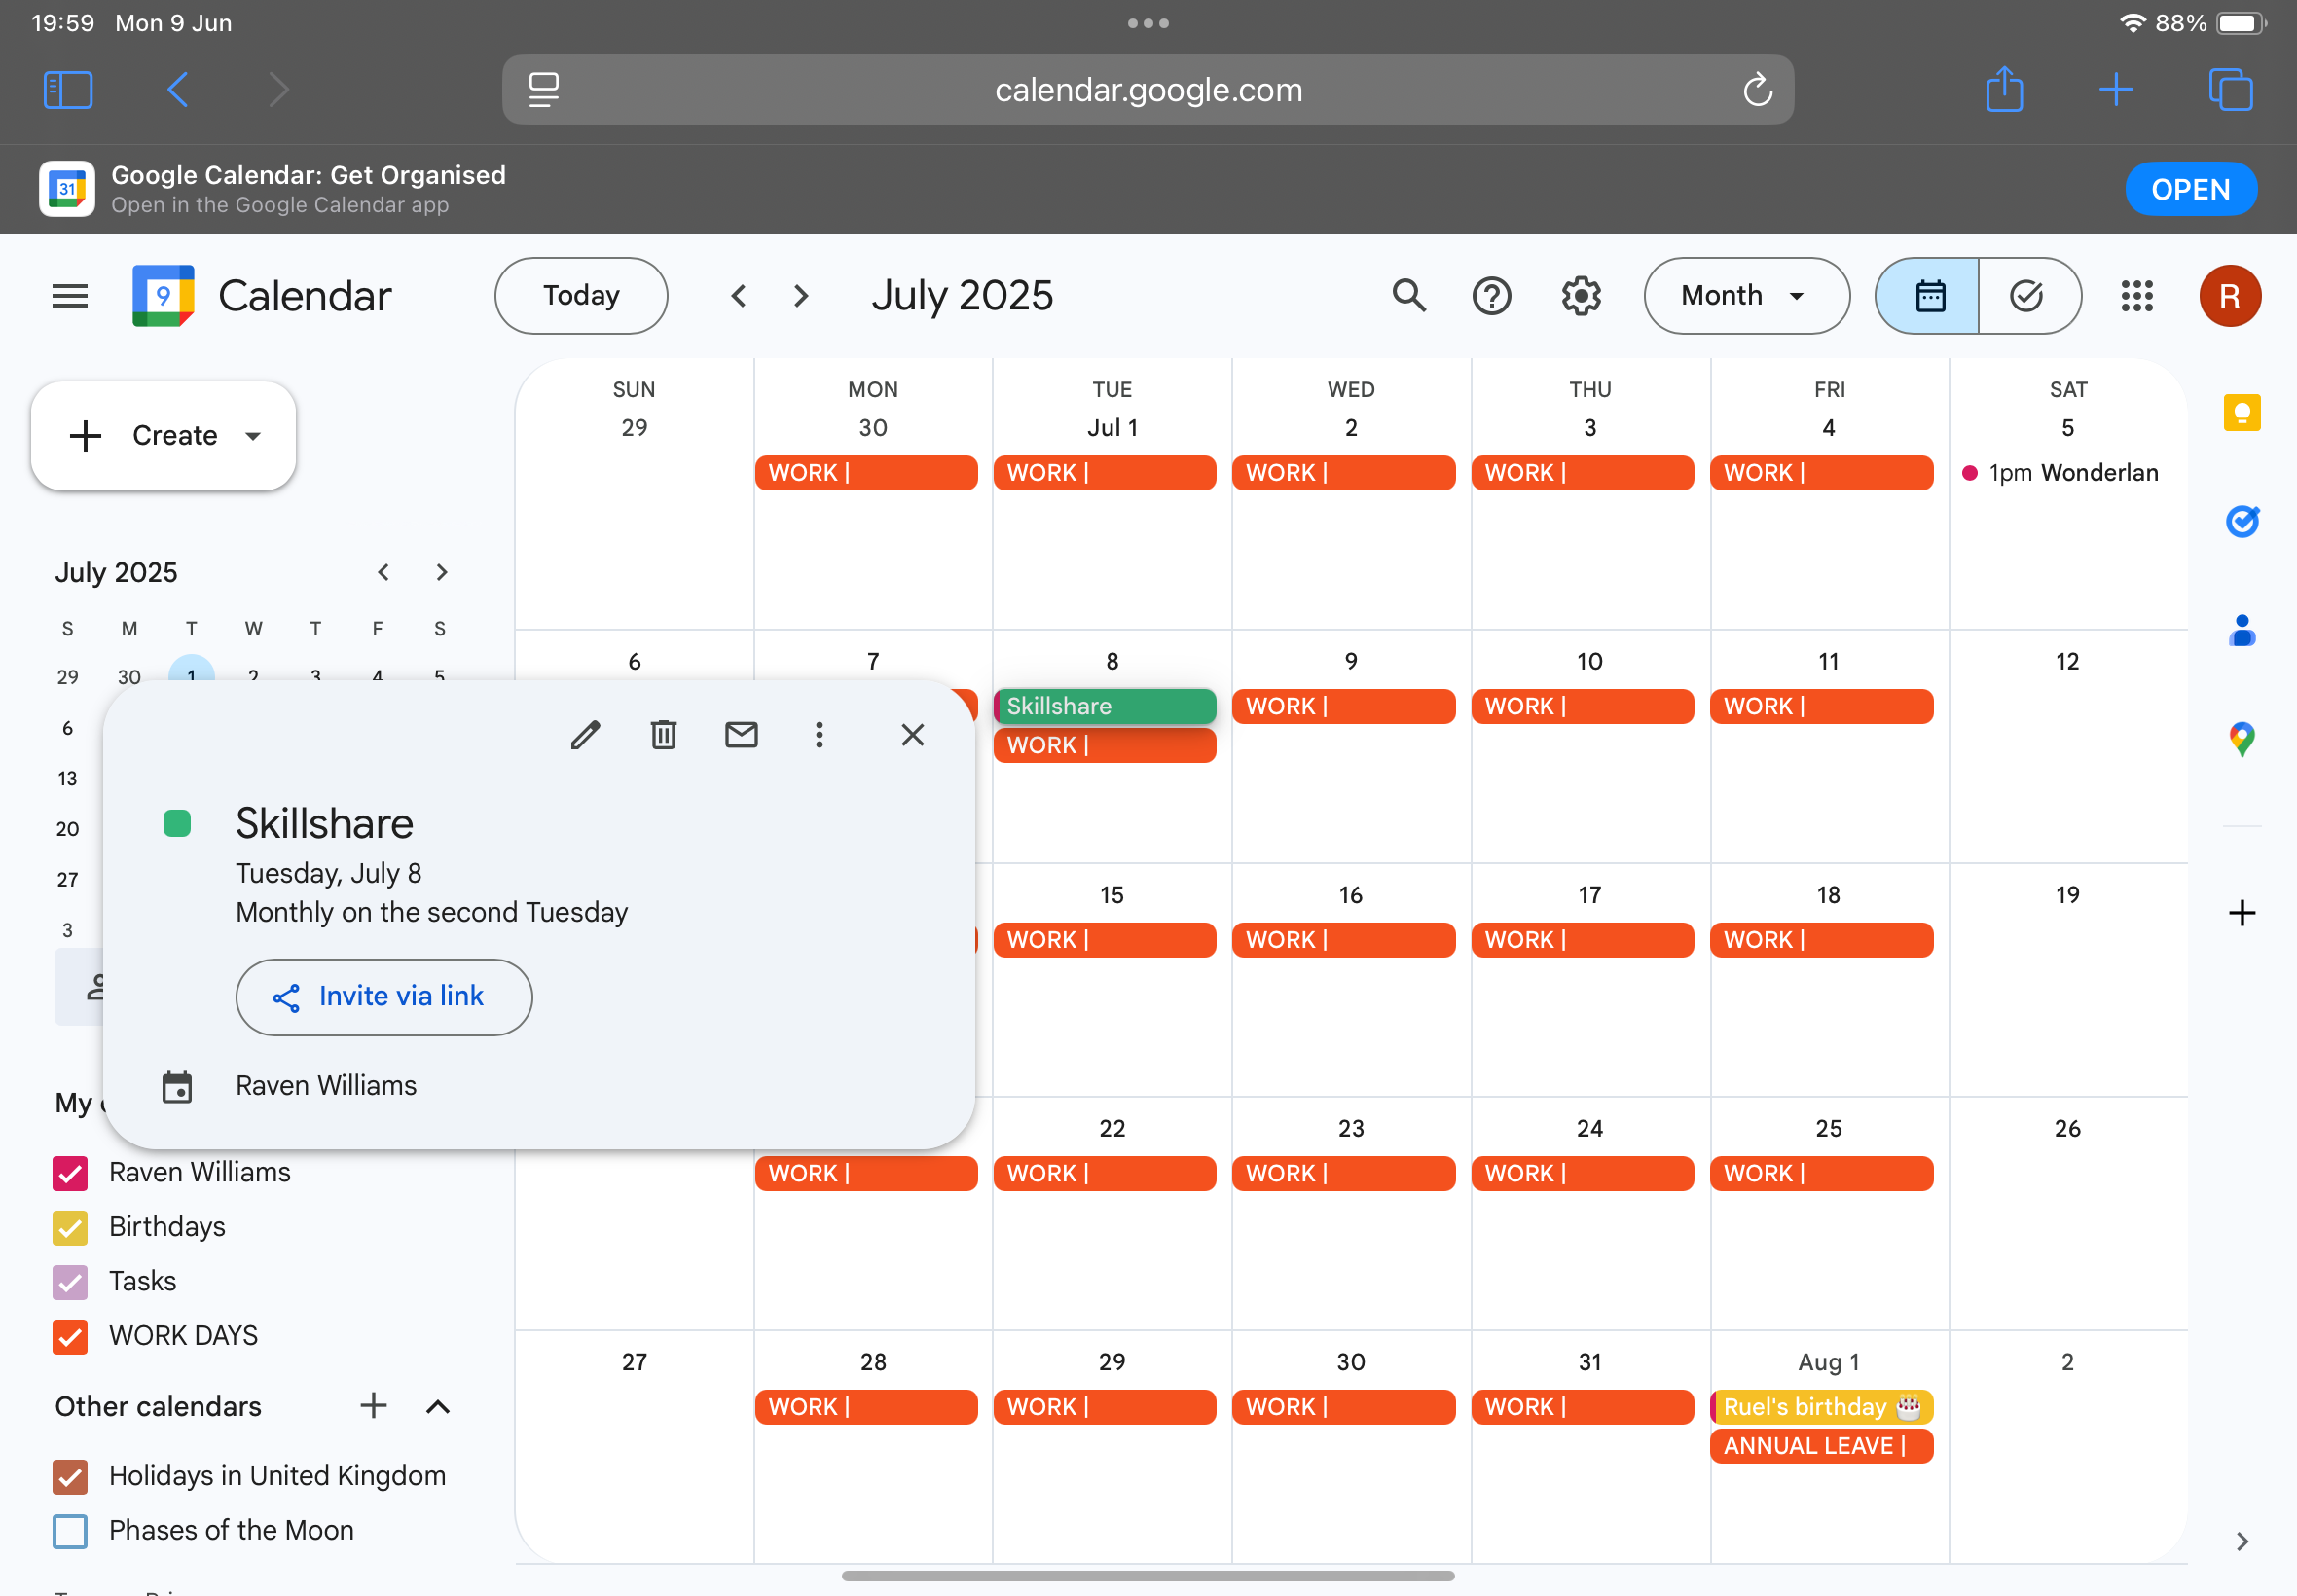Switch to the Tasks view tab
The height and width of the screenshot is (1596, 2297).
click(2027, 296)
